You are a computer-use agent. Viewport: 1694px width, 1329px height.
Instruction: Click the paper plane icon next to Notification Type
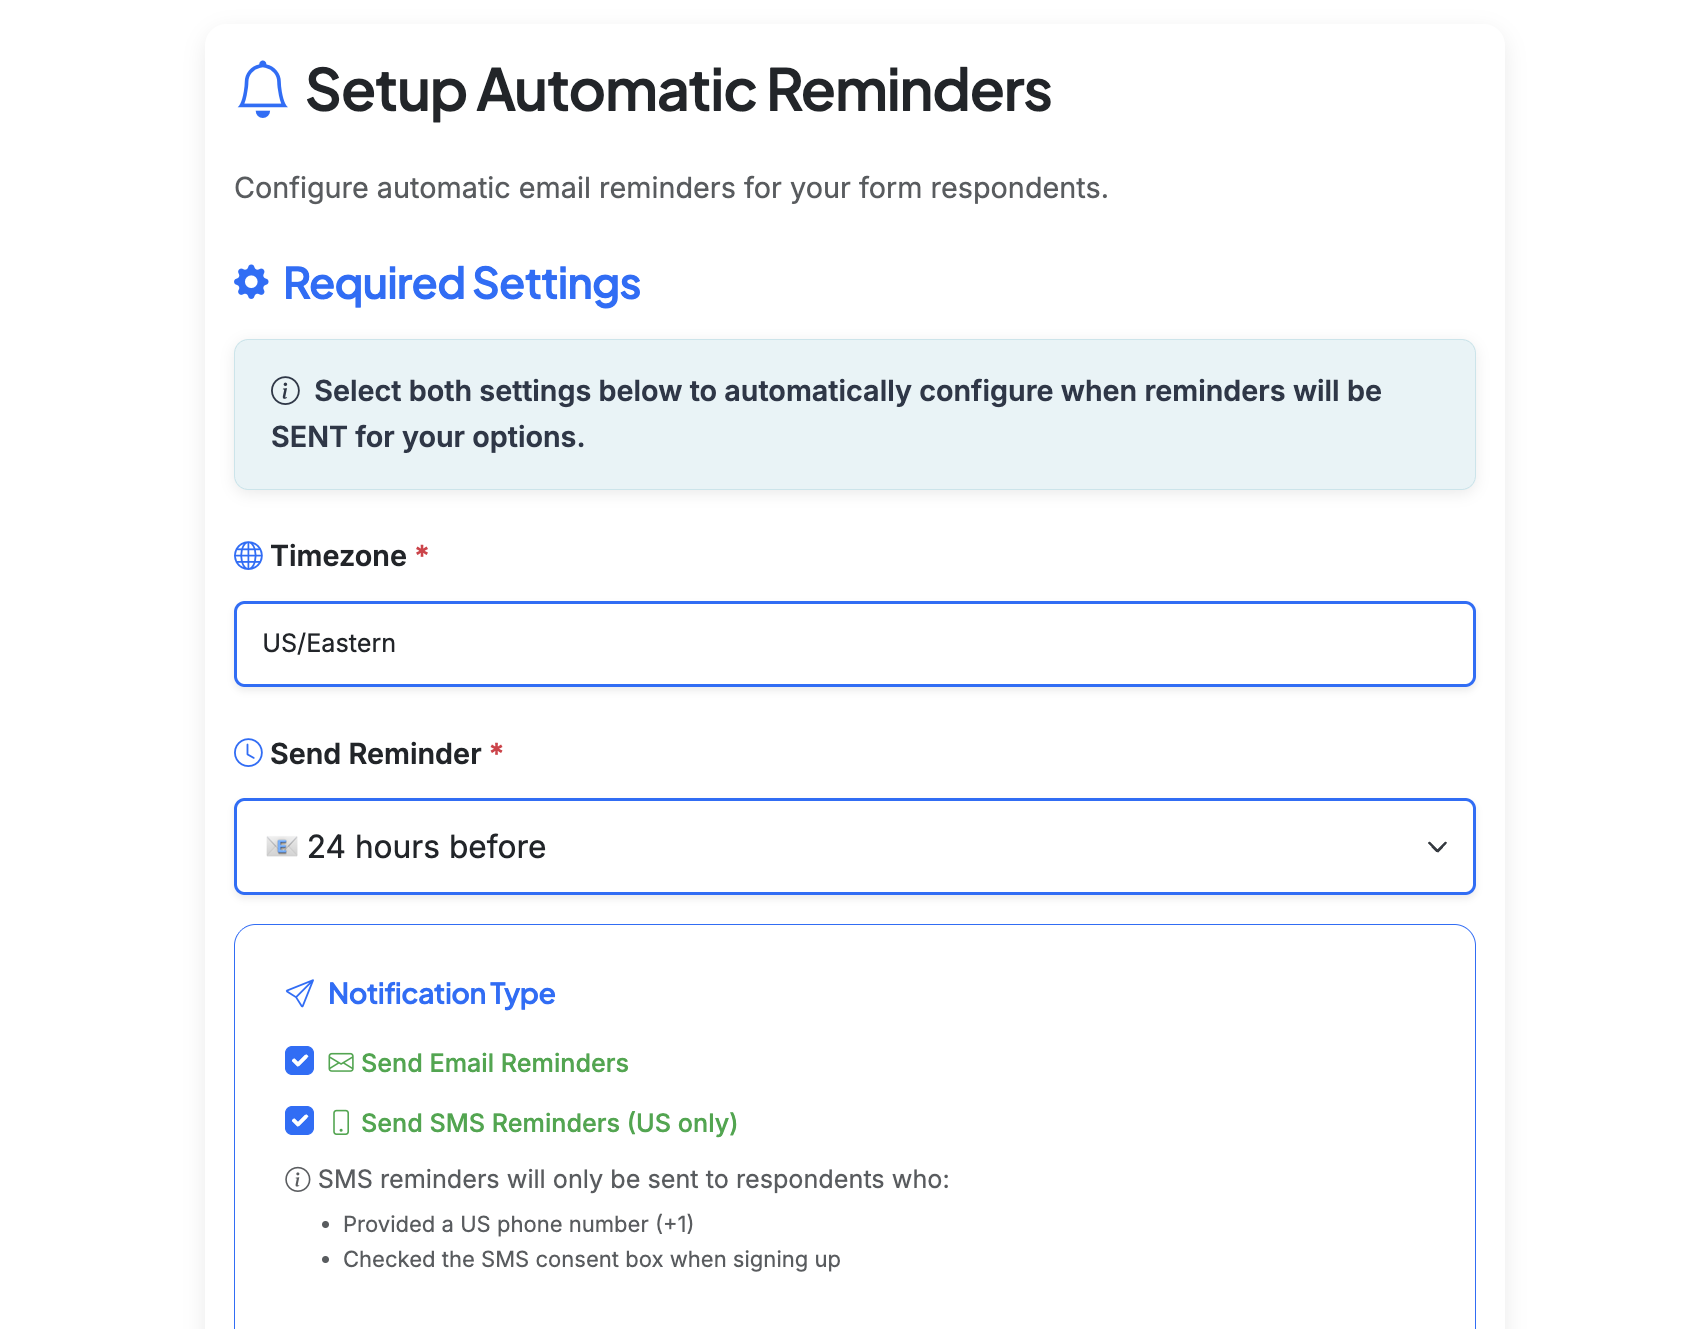pos(299,993)
